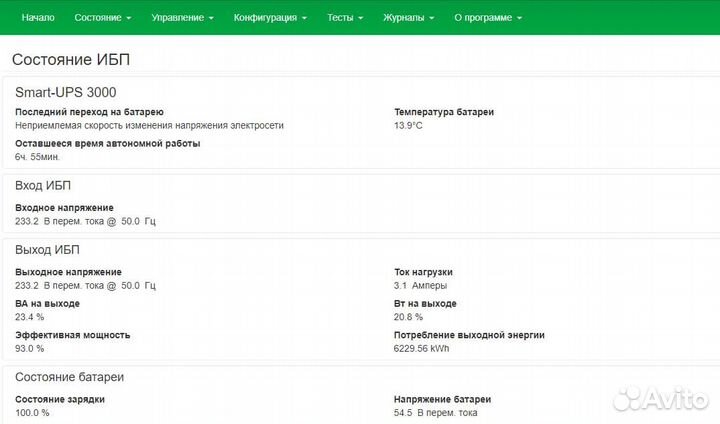Click the load current value 3.1 Амперы
This screenshot has width=720, height=424.
(x=427, y=285)
